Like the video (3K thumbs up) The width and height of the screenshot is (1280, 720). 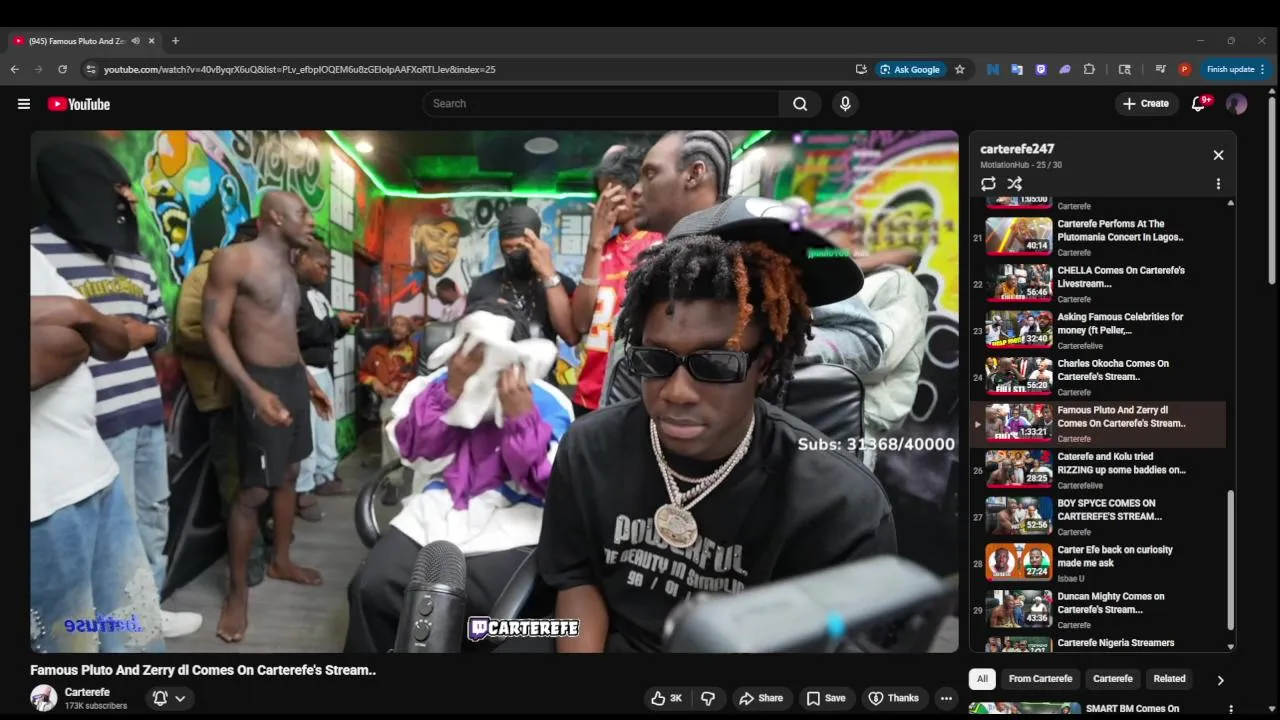click(667, 698)
